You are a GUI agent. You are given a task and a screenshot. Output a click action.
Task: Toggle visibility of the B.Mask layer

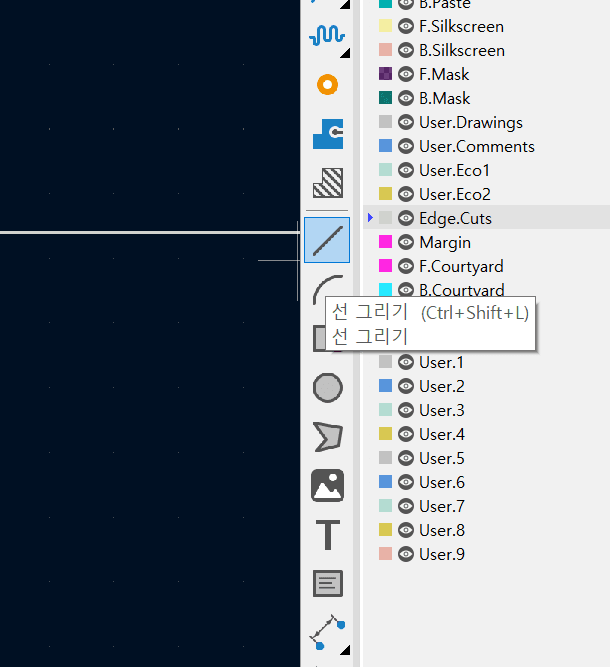pyautogui.click(x=406, y=98)
